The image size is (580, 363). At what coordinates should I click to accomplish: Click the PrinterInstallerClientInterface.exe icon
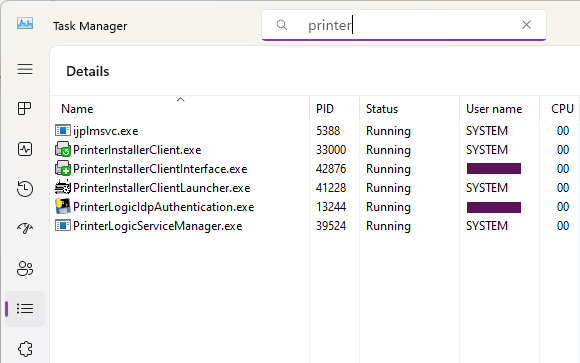[x=63, y=168]
